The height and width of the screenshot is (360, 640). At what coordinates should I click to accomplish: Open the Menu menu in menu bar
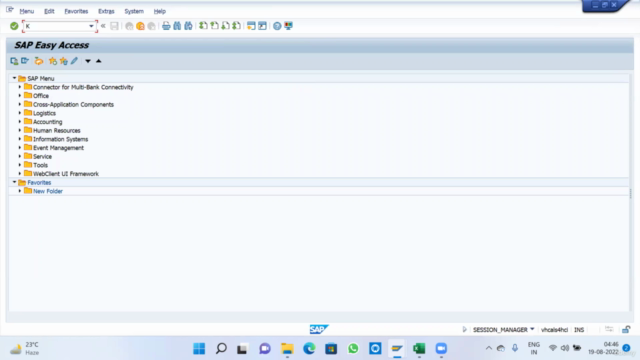[x=27, y=11]
